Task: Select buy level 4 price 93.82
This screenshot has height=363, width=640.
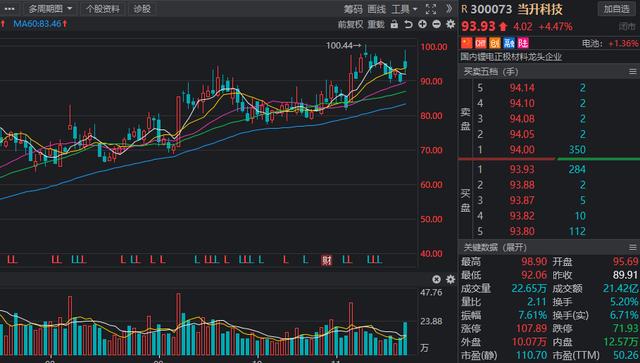Action: 522,216
